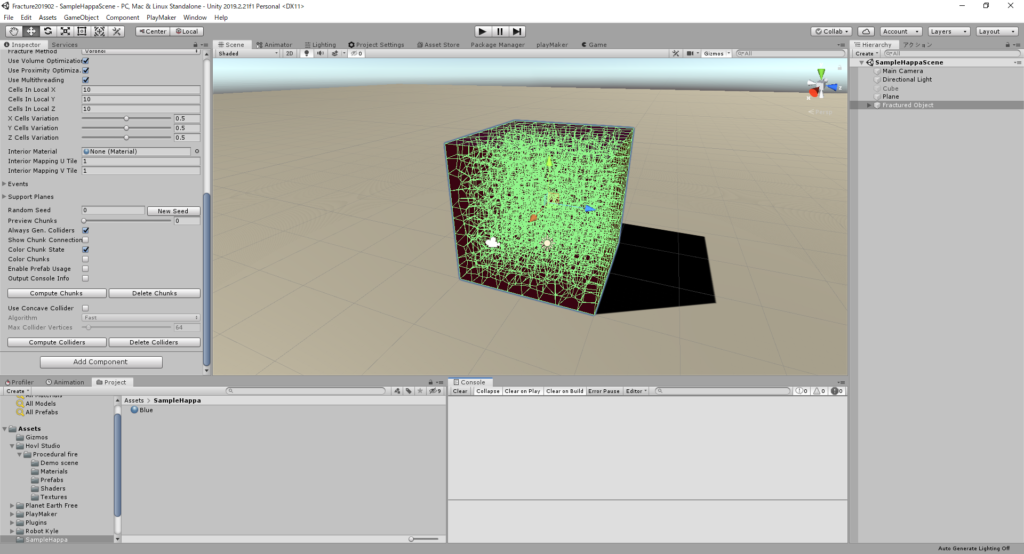
Task: Open the Window menu
Action: pyautogui.click(x=195, y=18)
